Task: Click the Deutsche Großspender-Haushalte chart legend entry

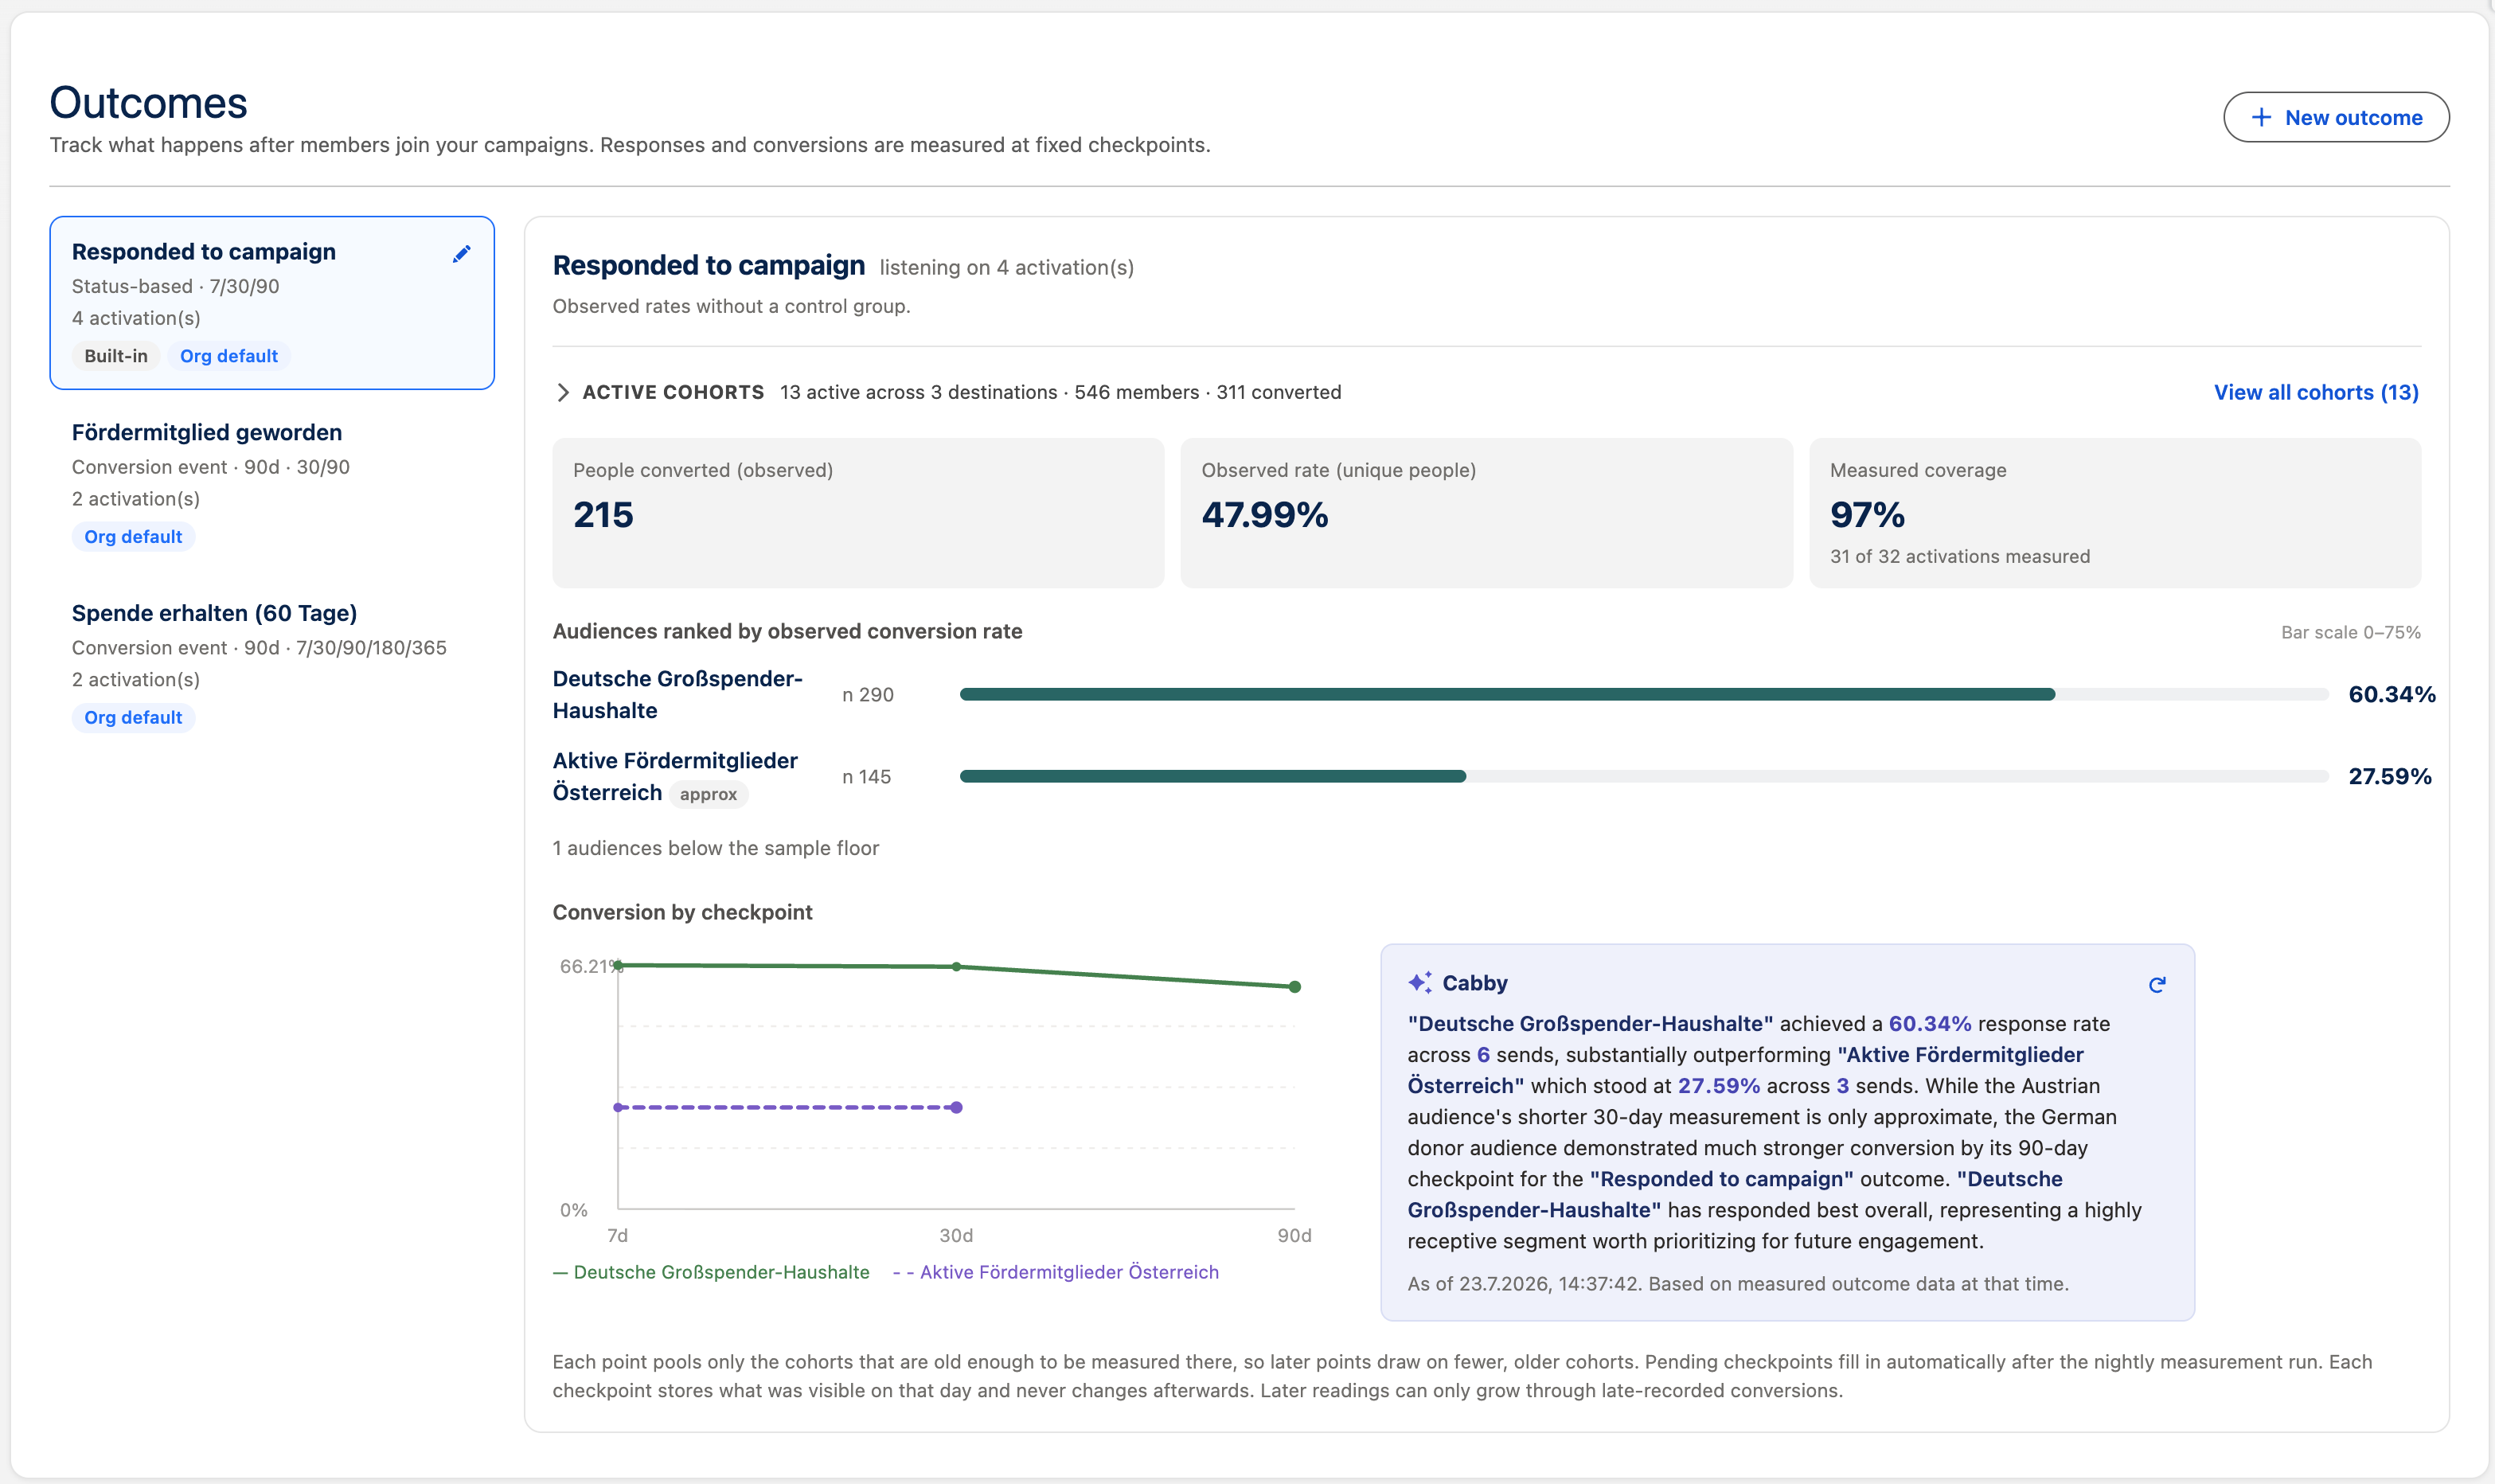Action: (711, 1272)
